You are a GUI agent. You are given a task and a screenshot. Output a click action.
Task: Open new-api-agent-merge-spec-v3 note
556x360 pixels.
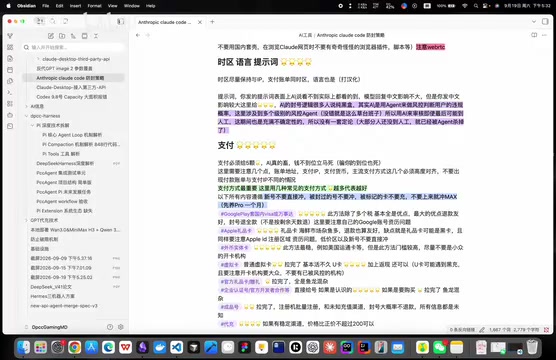[64, 306]
